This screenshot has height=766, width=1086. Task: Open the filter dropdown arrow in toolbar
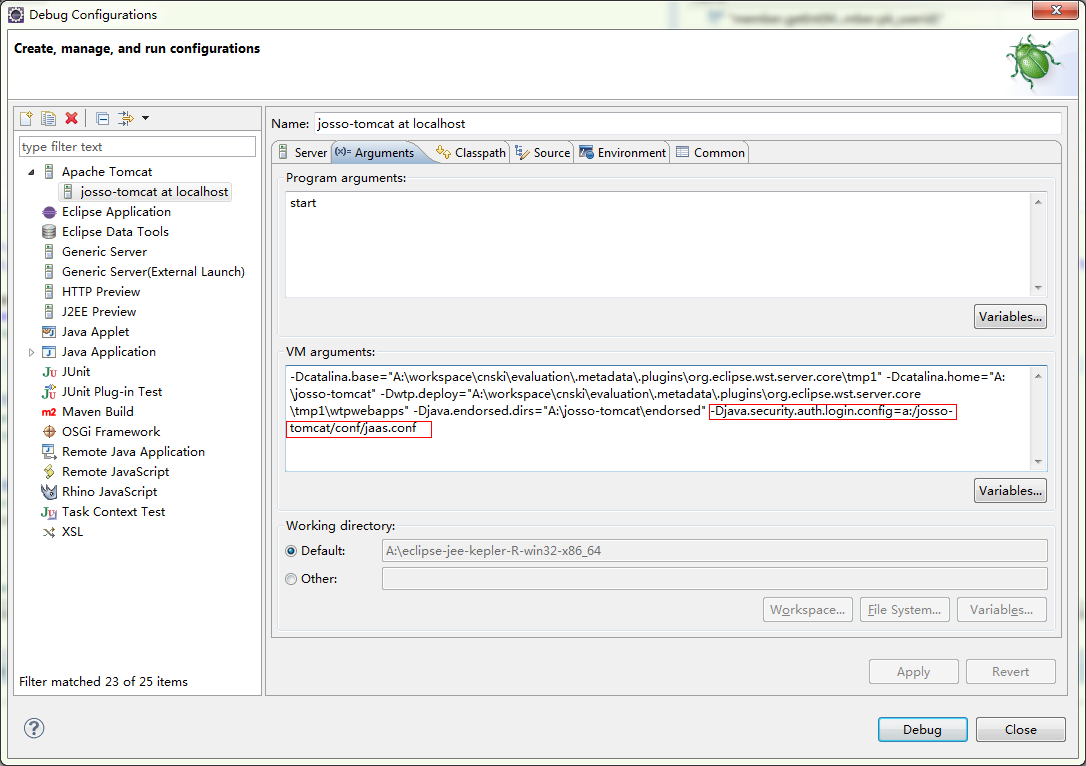point(145,118)
